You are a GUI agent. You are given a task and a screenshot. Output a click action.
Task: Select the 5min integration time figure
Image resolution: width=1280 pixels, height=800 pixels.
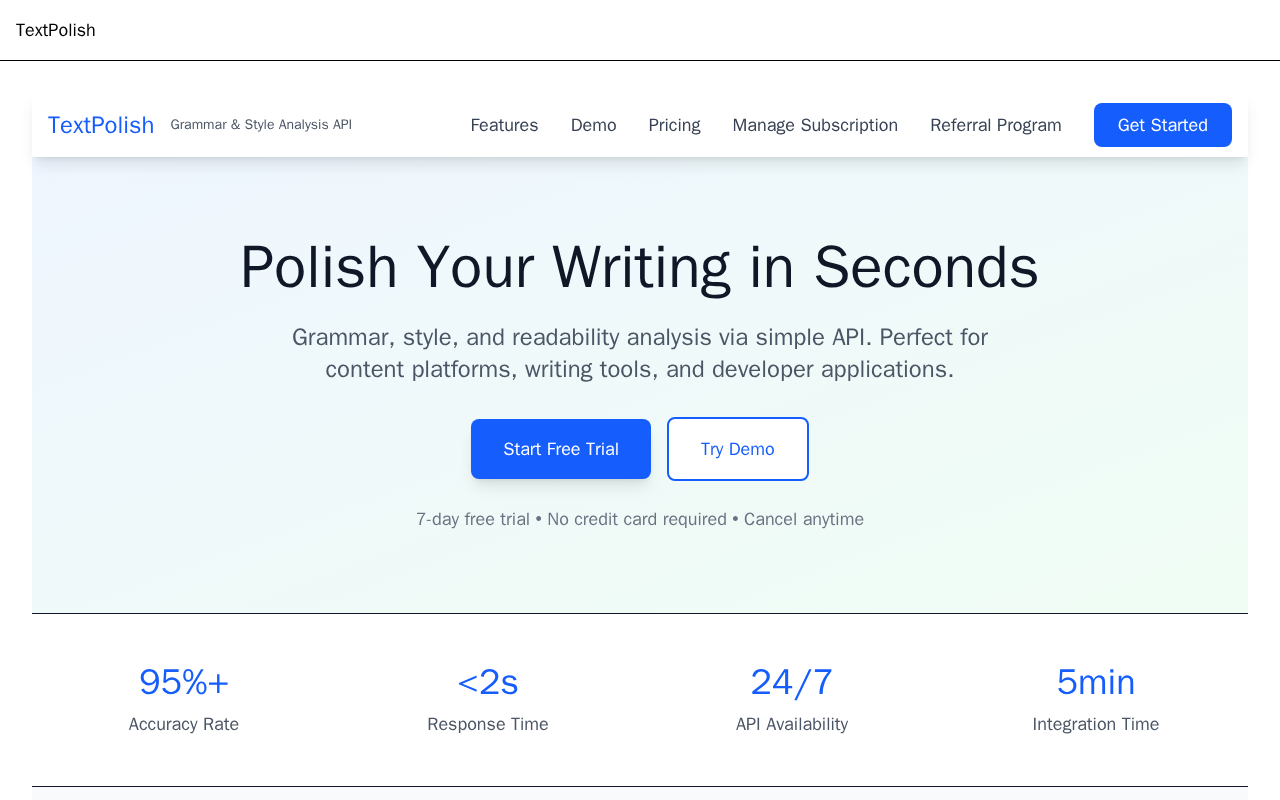(1096, 682)
